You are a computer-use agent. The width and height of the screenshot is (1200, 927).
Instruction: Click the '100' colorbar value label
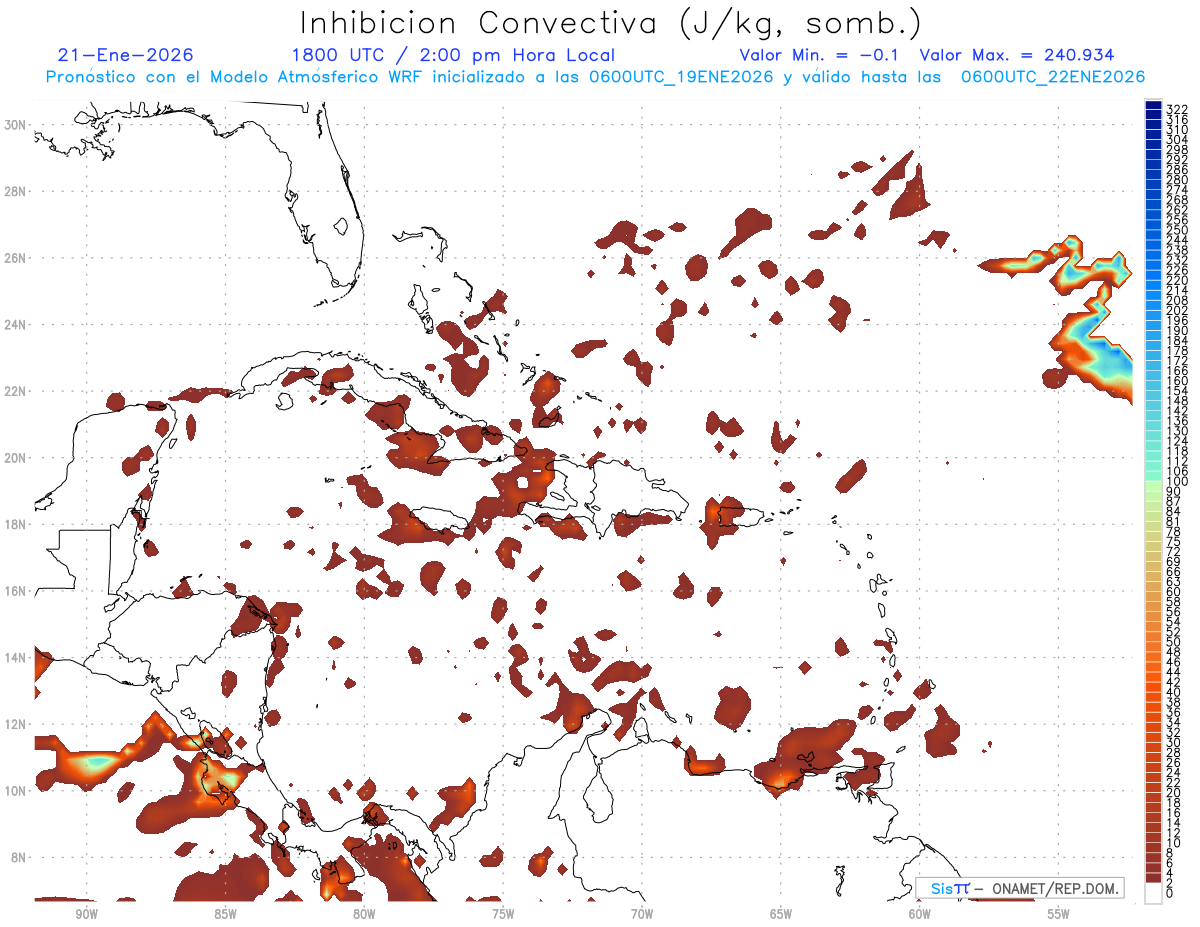(x=1177, y=482)
